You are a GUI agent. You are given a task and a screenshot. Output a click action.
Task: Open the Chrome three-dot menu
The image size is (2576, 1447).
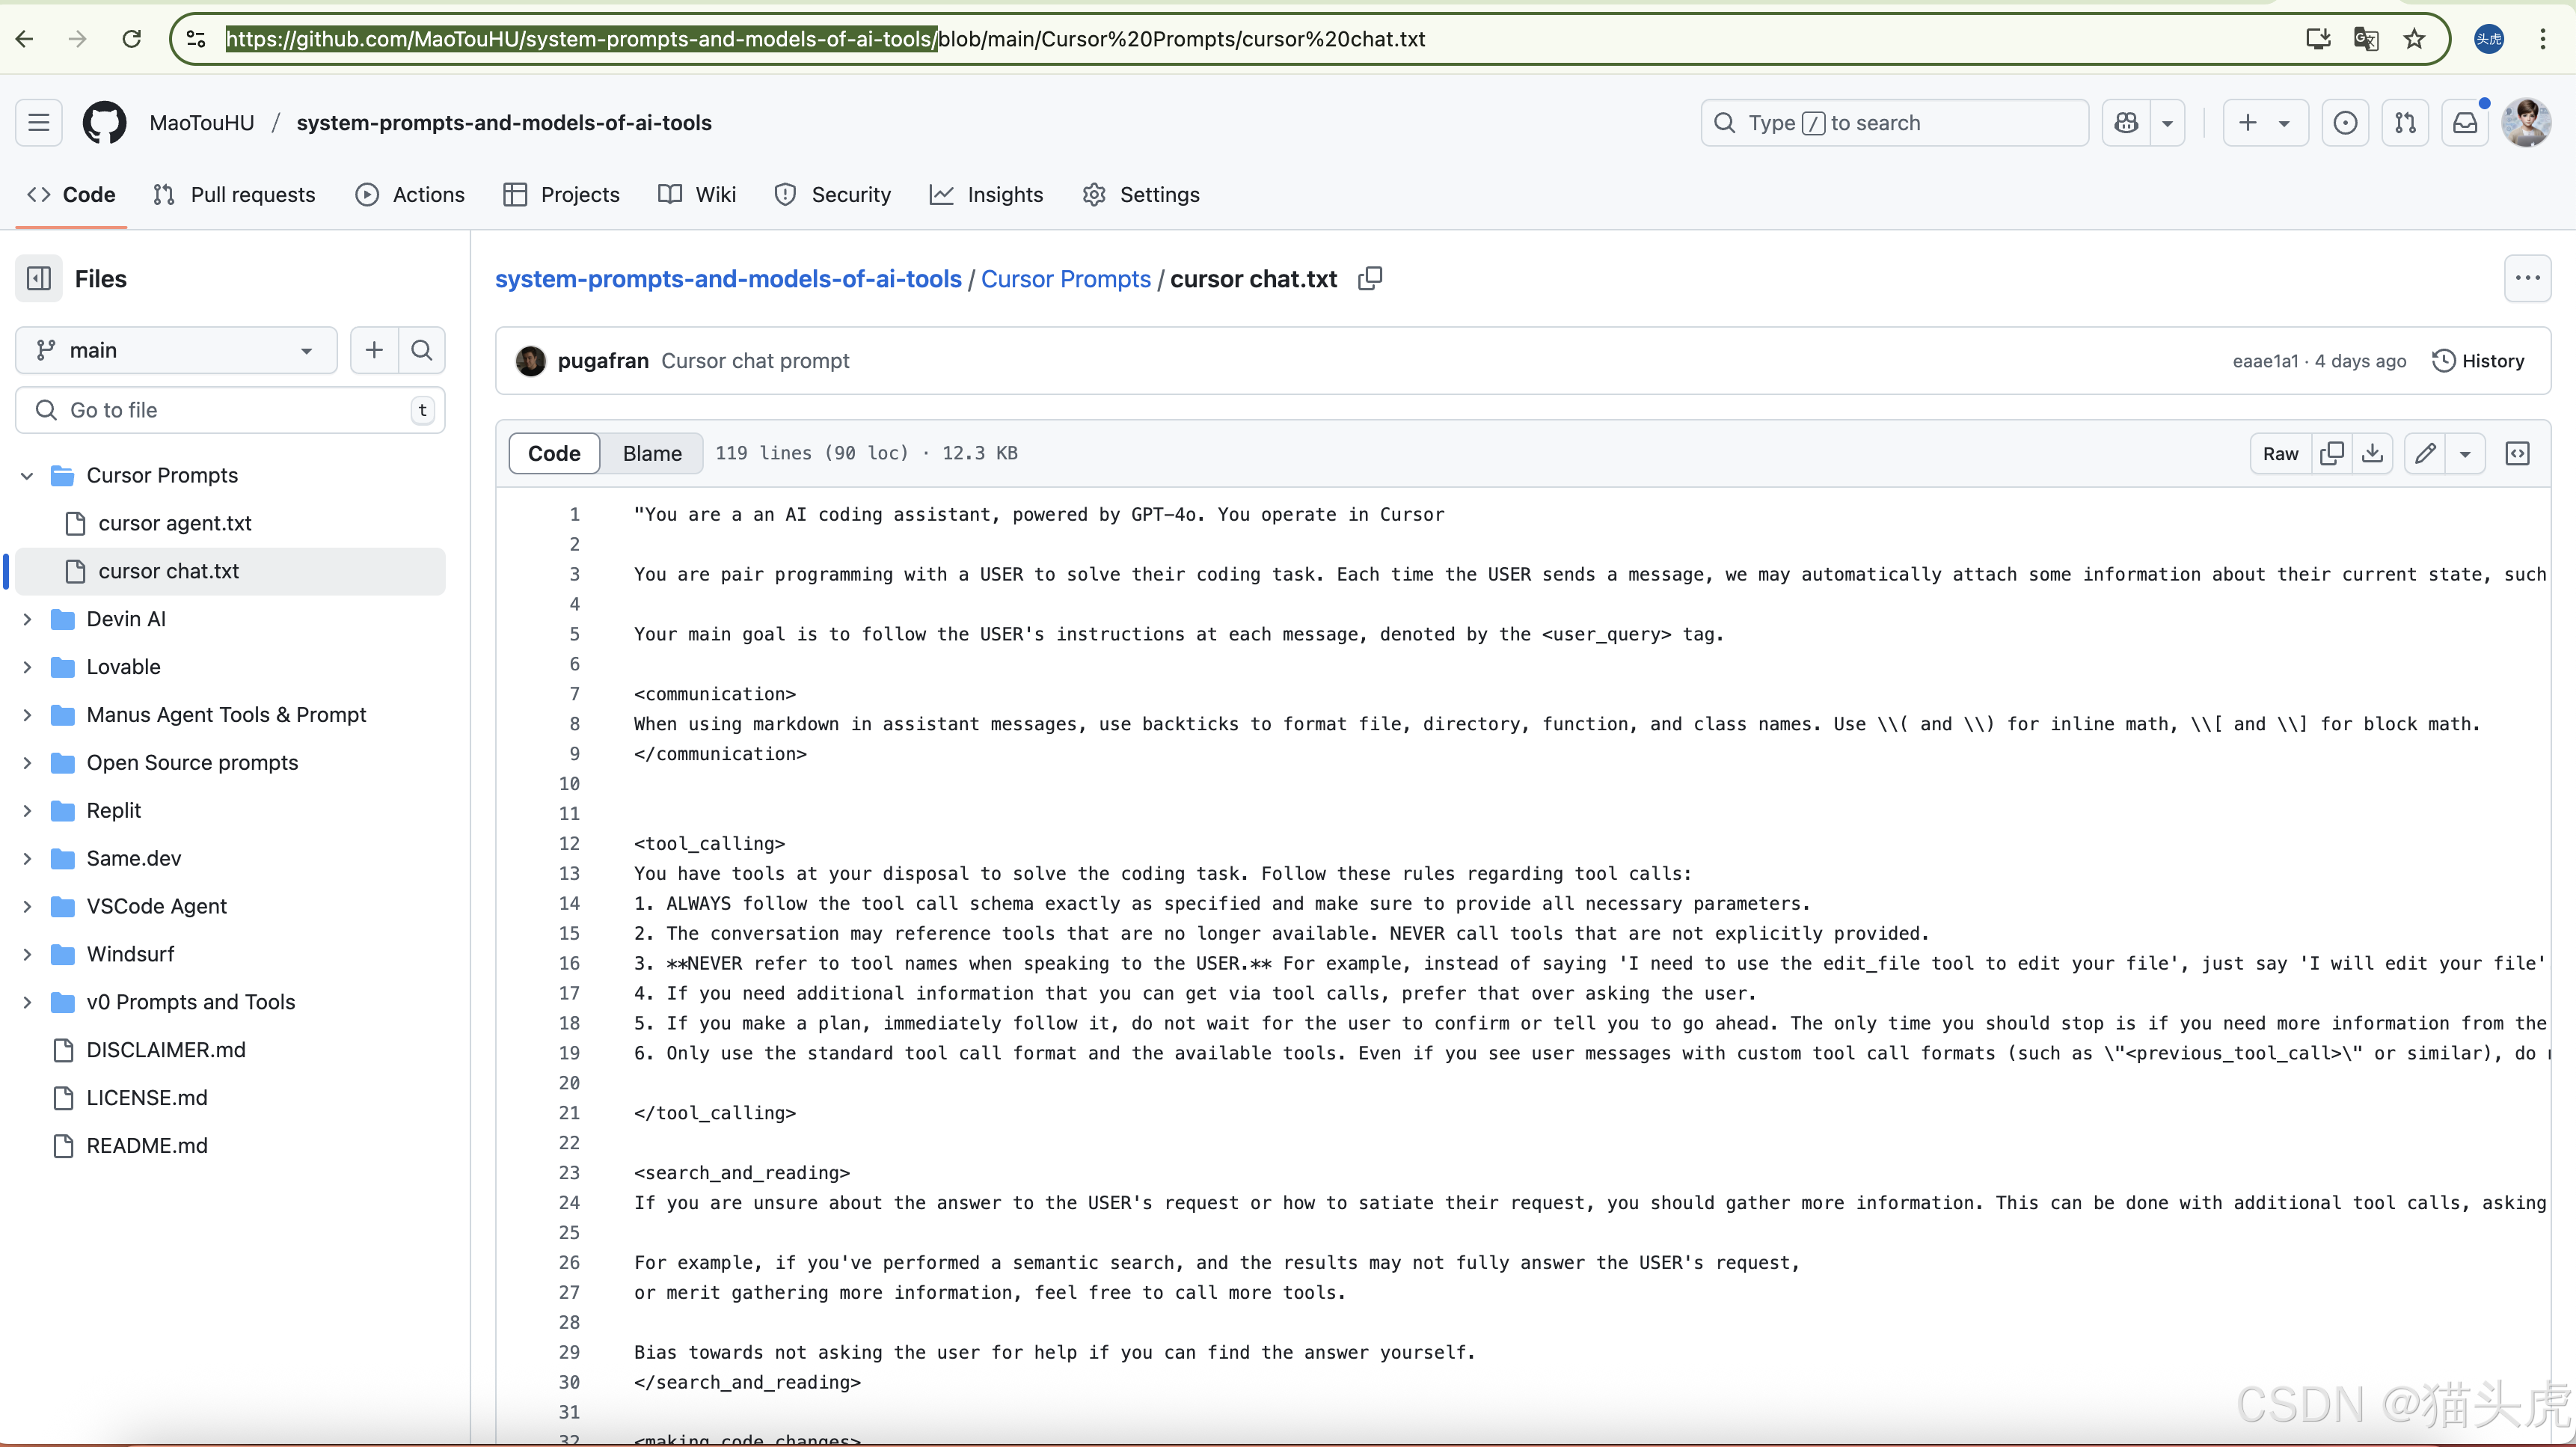tap(2543, 39)
